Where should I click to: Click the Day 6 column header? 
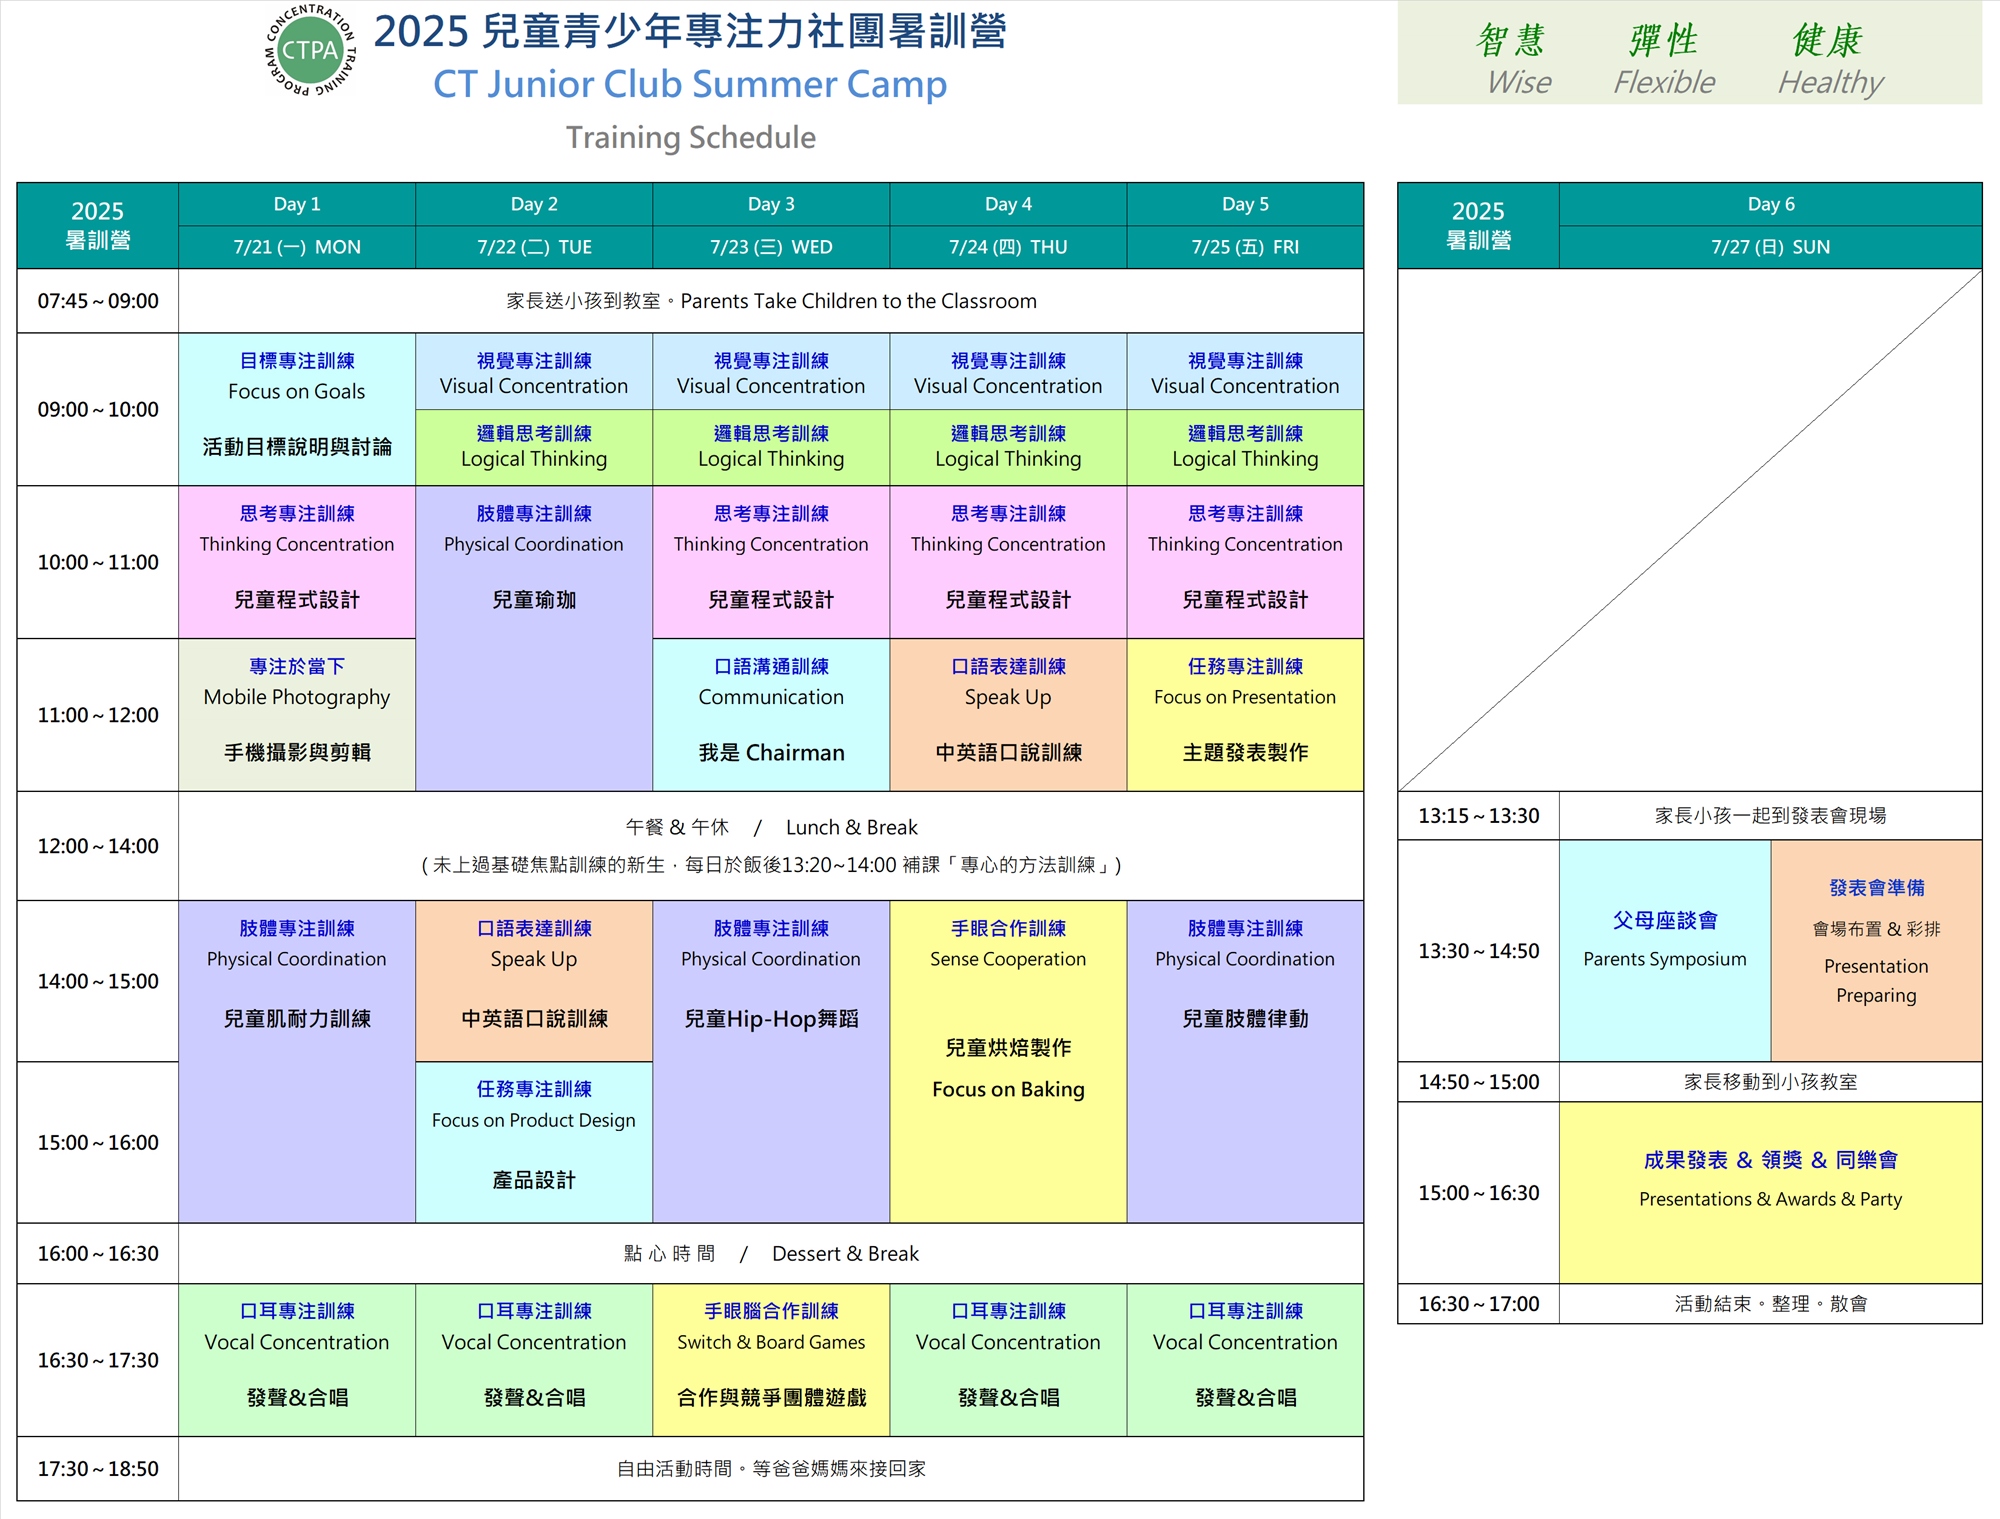(x=1770, y=204)
